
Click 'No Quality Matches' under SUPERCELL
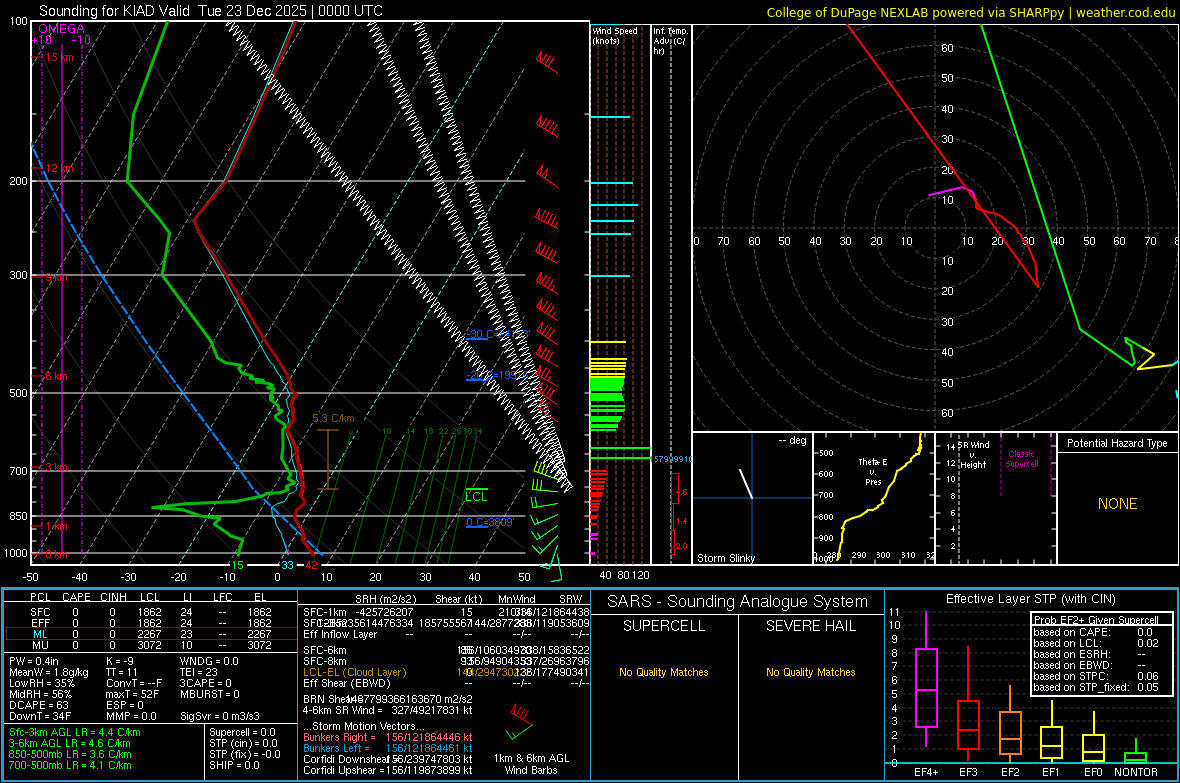click(x=664, y=672)
